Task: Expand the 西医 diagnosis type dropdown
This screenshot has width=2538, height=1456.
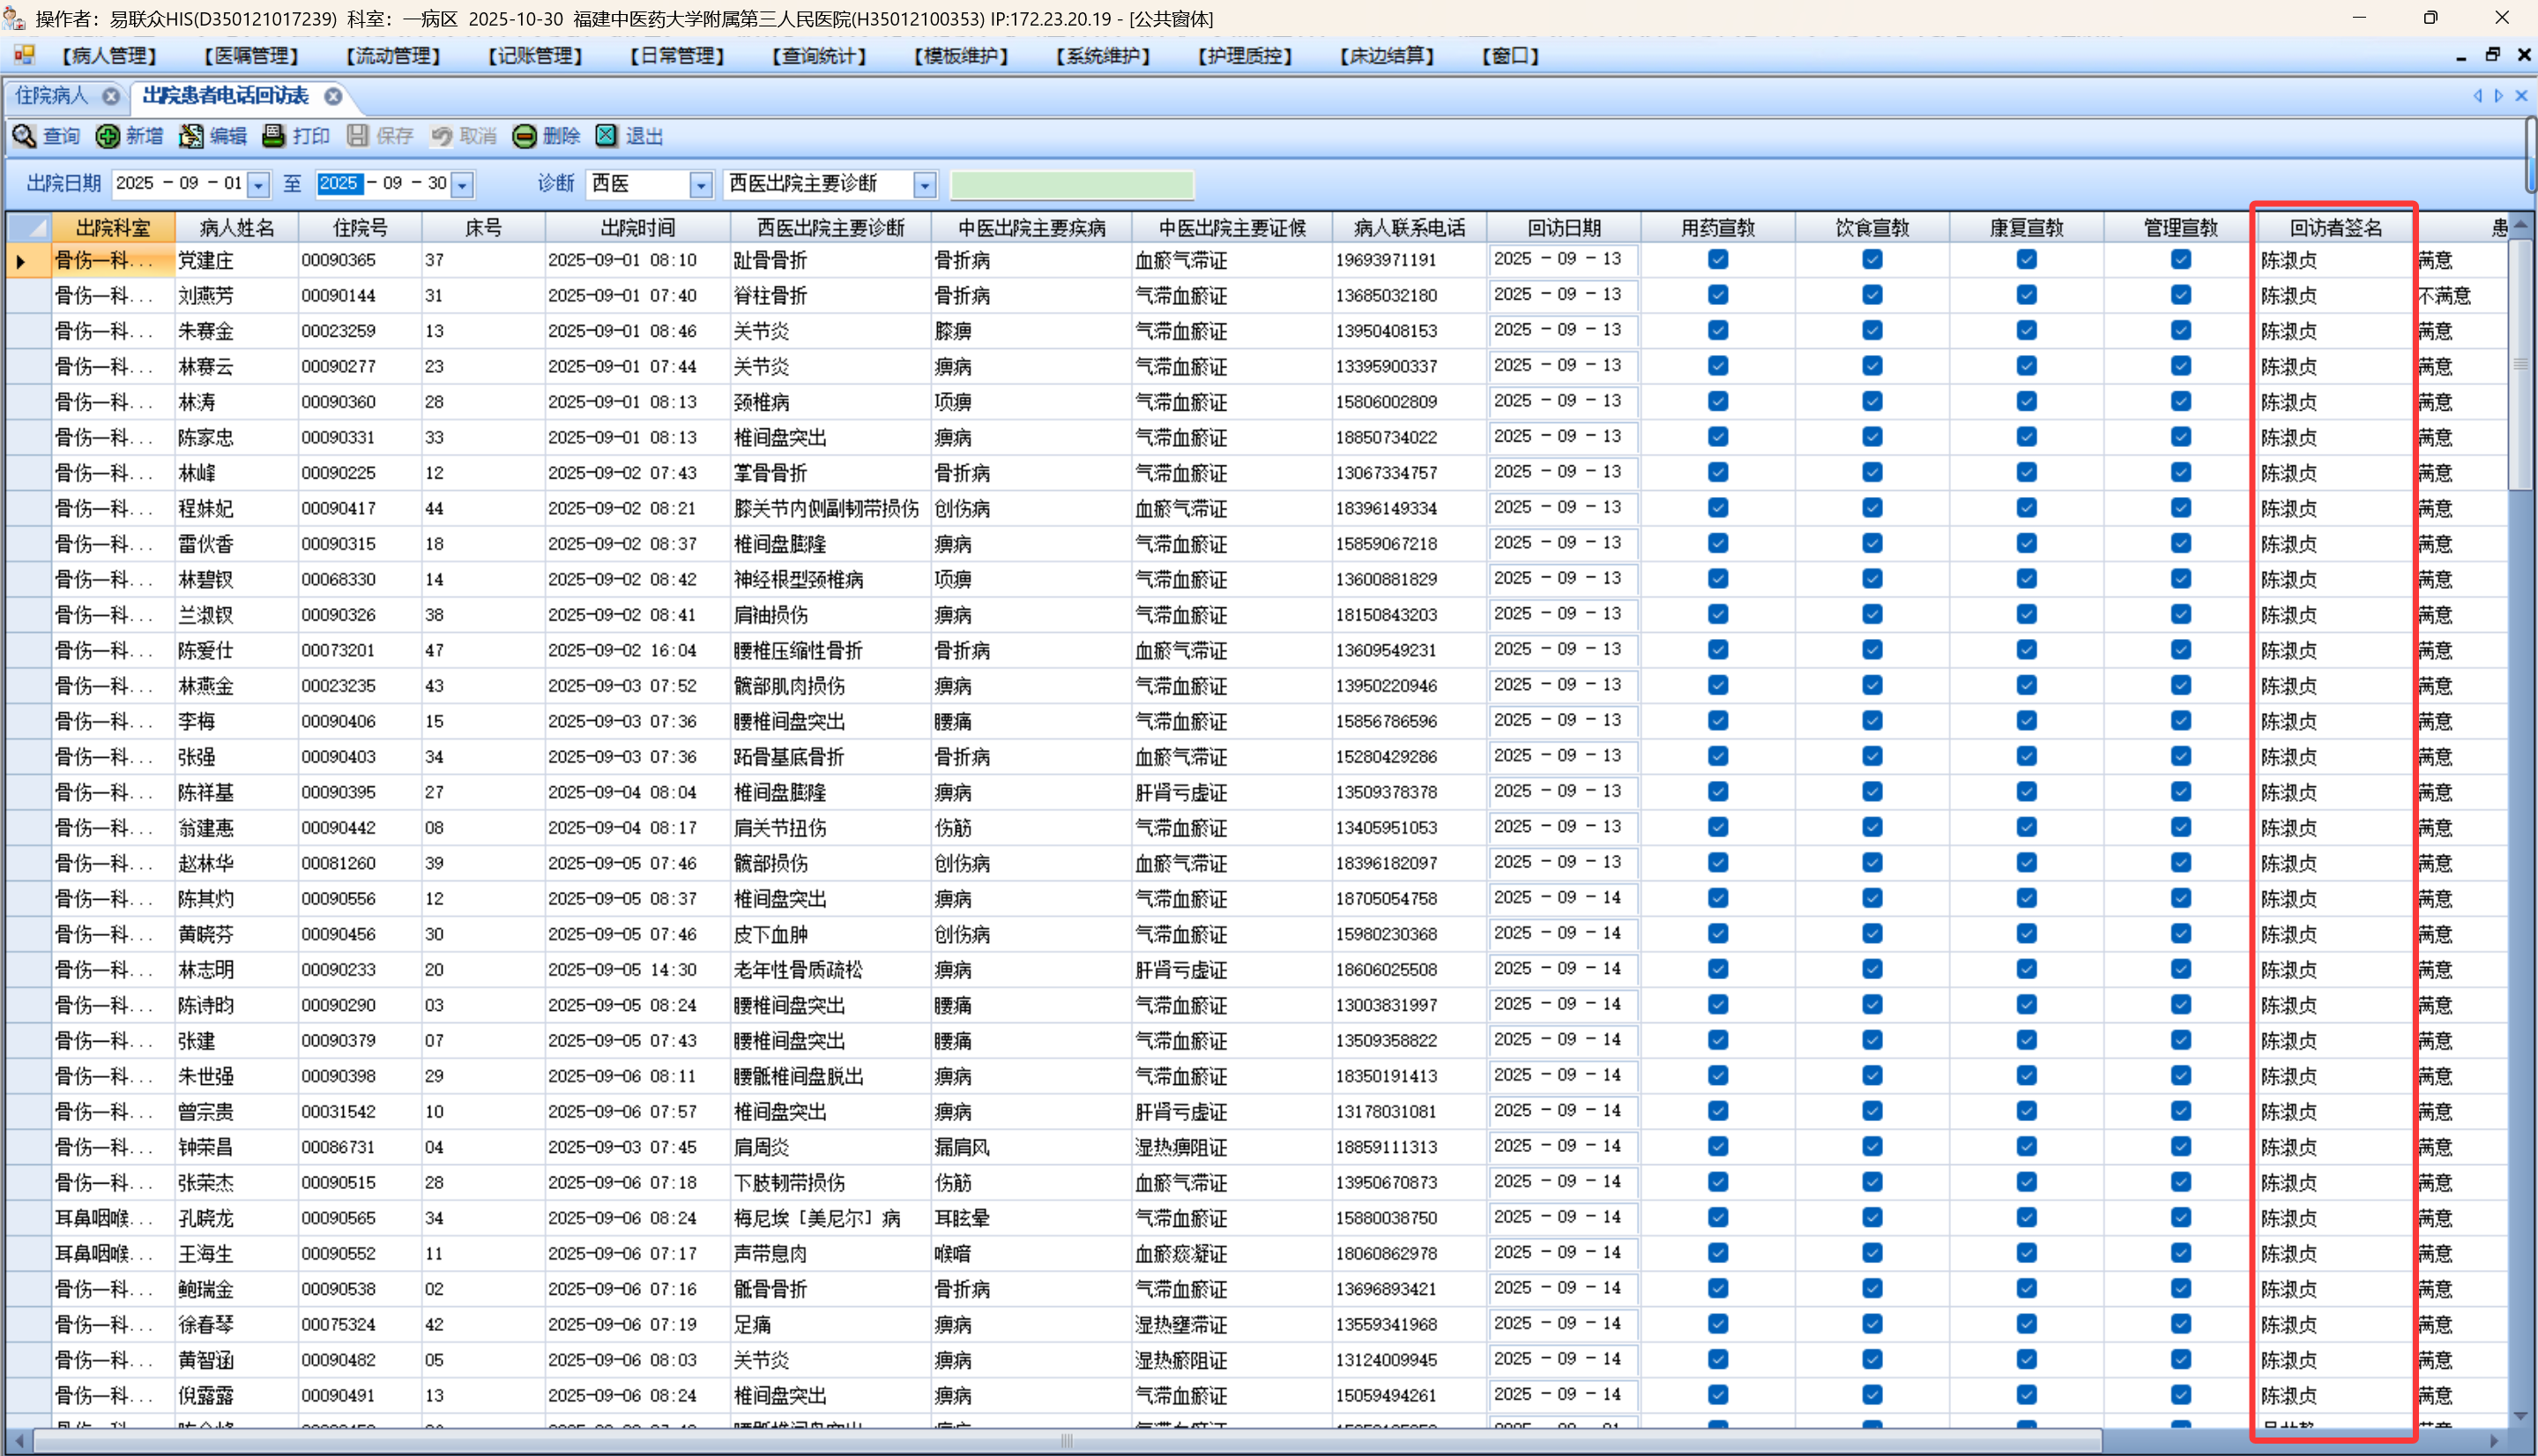Action: pyautogui.click(x=700, y=185)
